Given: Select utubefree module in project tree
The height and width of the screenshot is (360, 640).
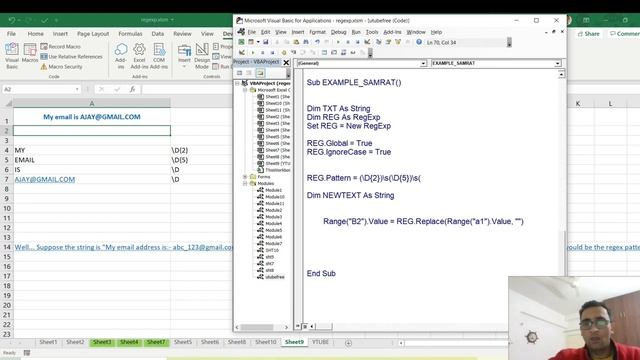Looking at the screenshot, I should [275, 277].
